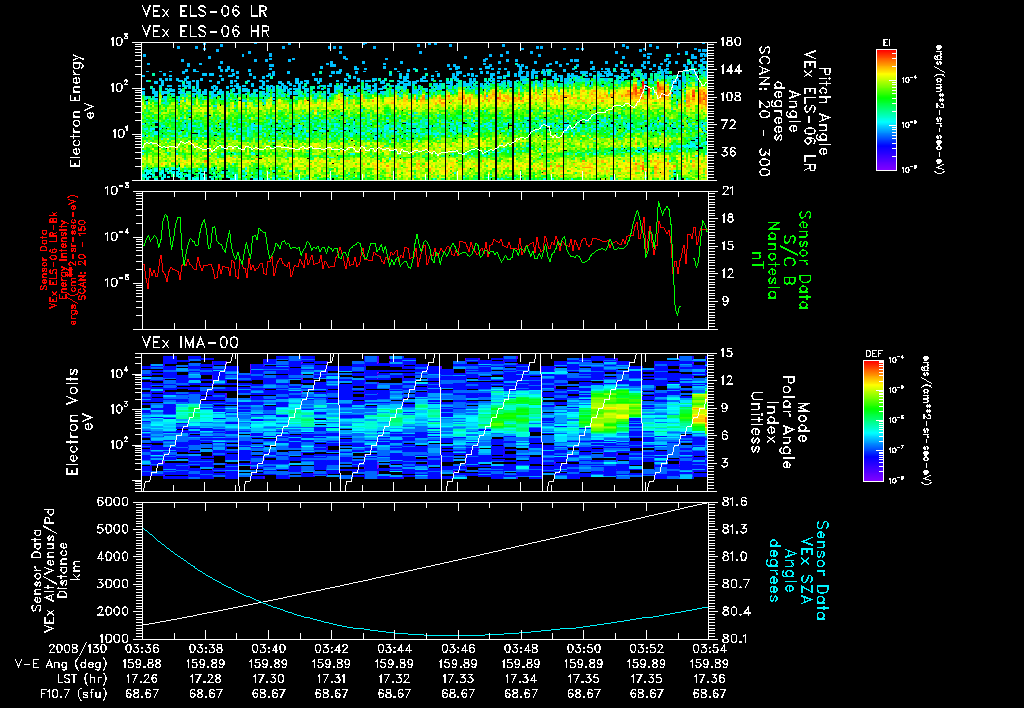Click the '81.6' SZA tick label
The height and width of the screenshot is (708, 1024).
[x=735, y=502]
